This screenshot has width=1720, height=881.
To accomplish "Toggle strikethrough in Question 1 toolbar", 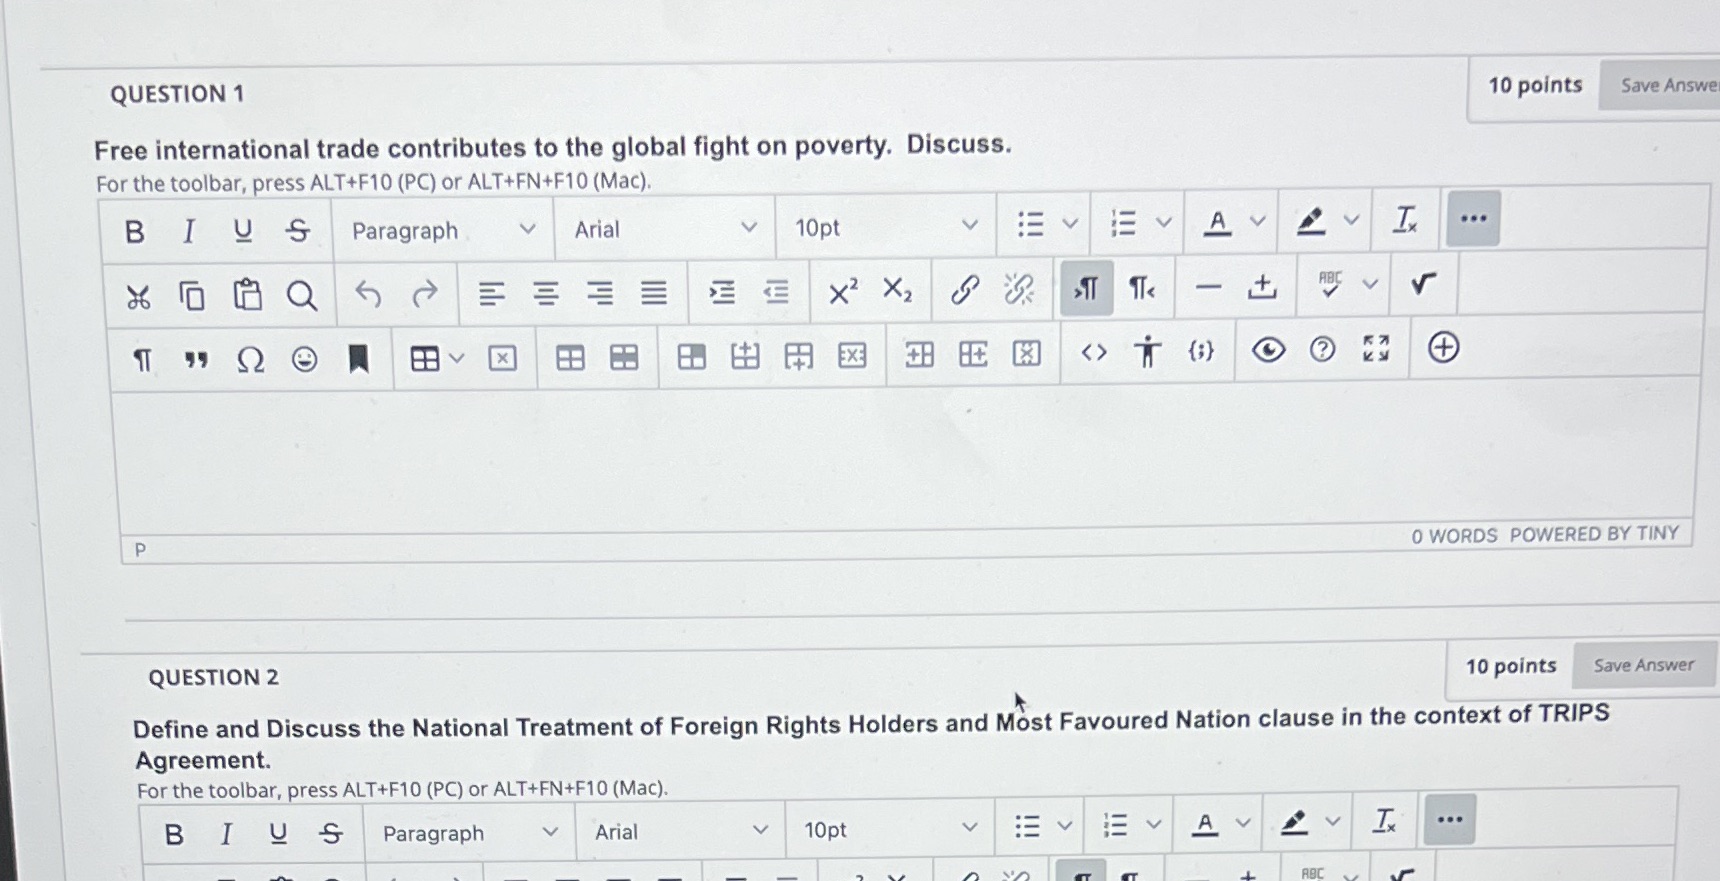I will click(x=298, y=231).
